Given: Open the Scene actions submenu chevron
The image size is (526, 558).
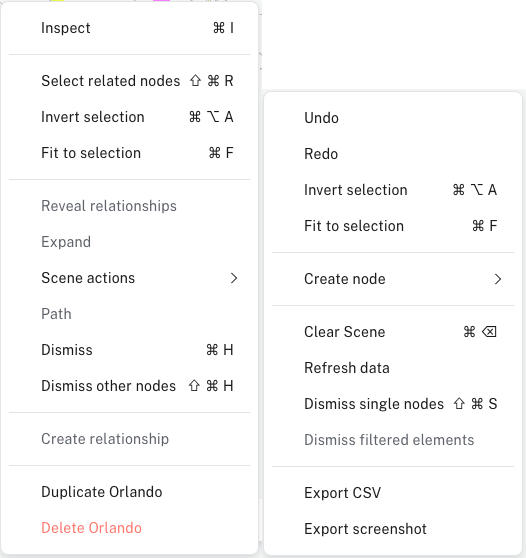Looking at the screenshot, I should tap(233, 278).
